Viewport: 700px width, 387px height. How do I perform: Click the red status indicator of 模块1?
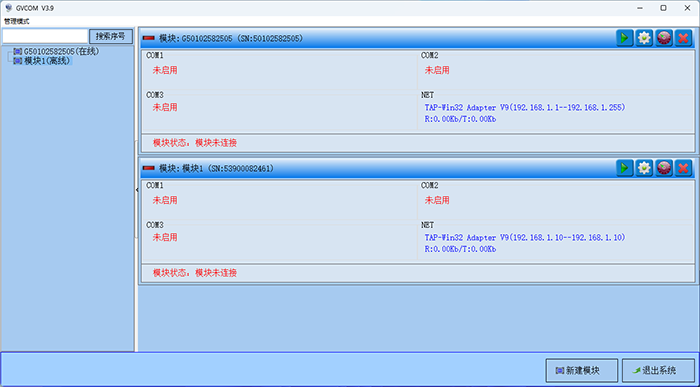click(x=148, y=168)
